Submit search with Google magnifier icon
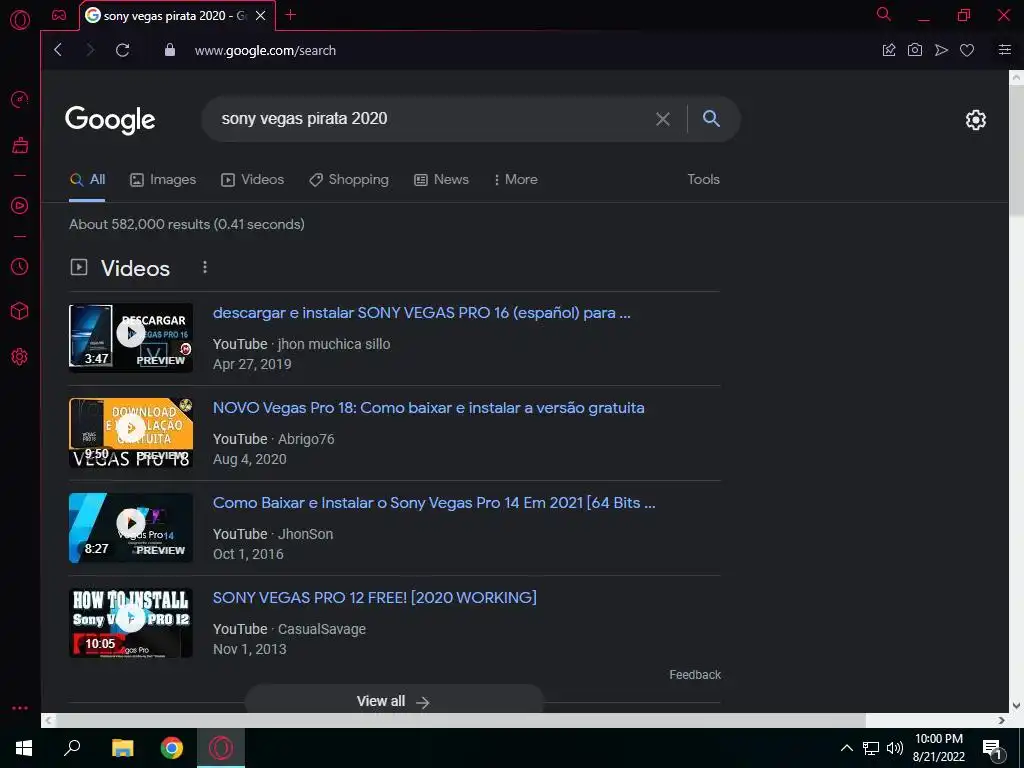 pyautogui.click(x=711, y=118)
